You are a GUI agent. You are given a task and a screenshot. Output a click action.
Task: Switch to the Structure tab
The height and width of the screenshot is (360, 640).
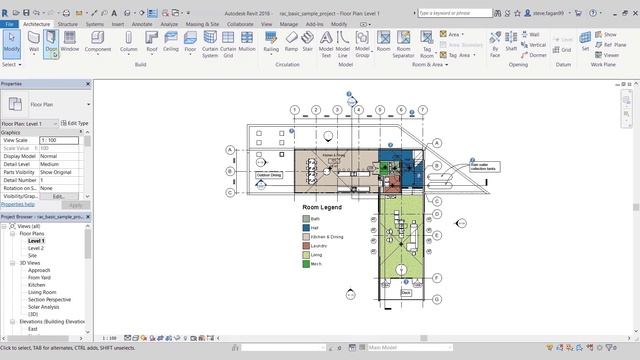(67, 24)
